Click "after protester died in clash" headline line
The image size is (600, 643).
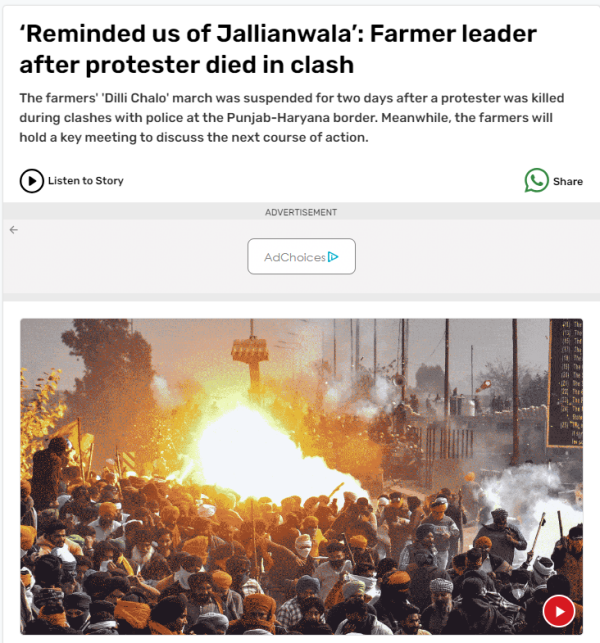coord(187,65)
